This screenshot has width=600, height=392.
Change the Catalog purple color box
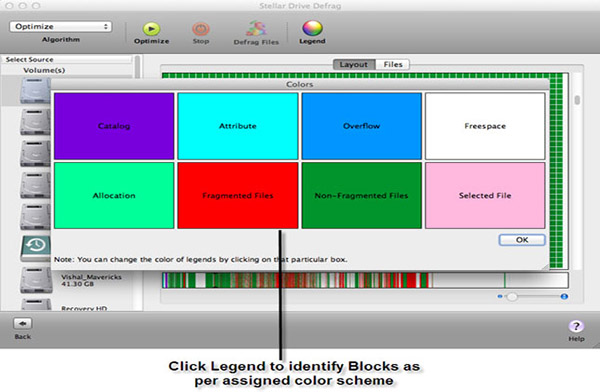[114, 126]
